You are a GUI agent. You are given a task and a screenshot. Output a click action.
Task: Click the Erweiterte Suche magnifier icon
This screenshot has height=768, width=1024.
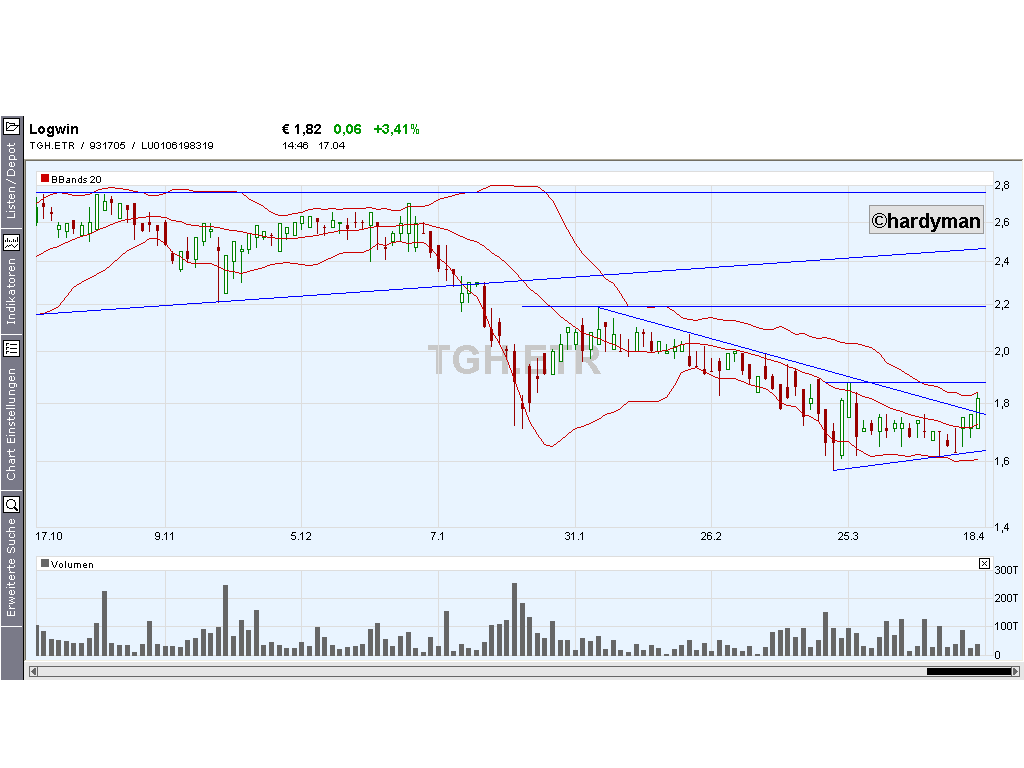[12, 504]
